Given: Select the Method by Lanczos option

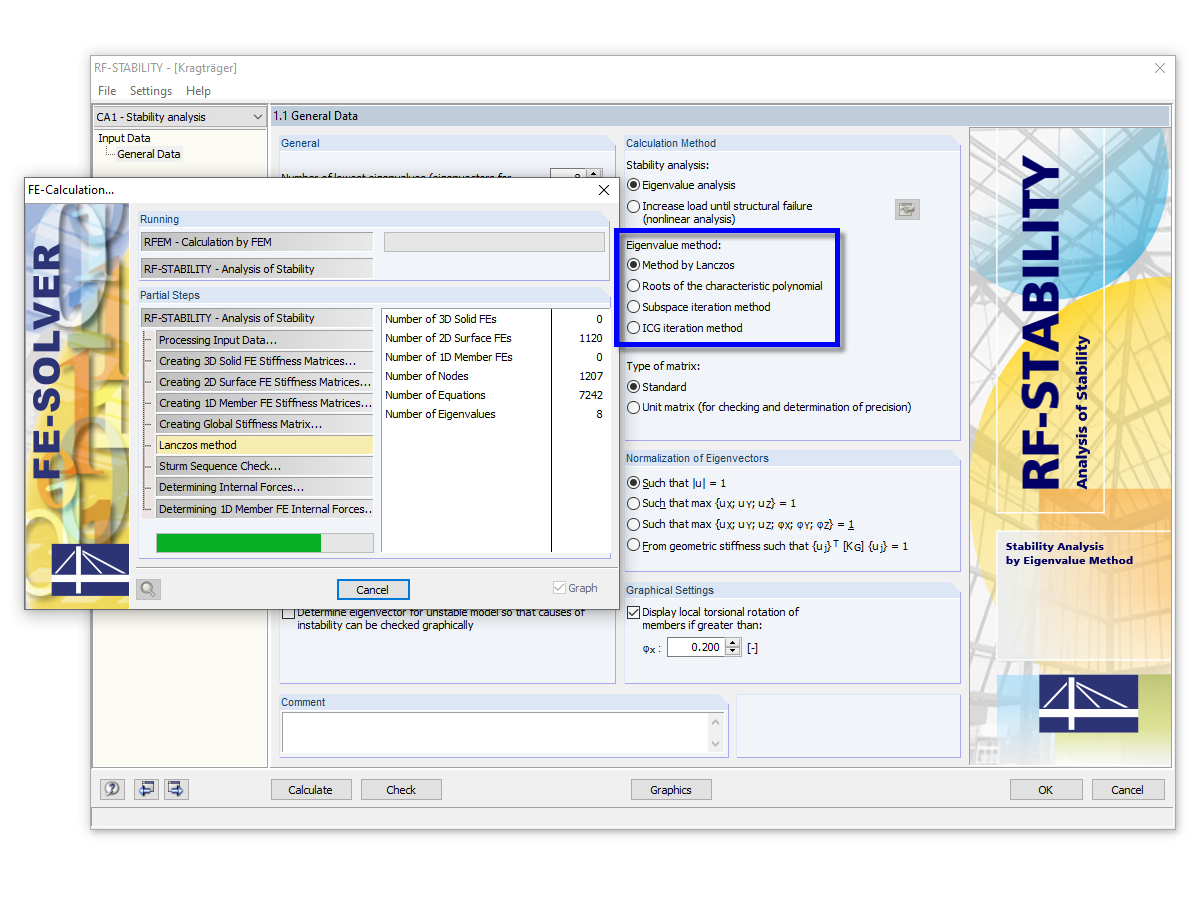Looking at the screenshot, I should click(634, 264).
